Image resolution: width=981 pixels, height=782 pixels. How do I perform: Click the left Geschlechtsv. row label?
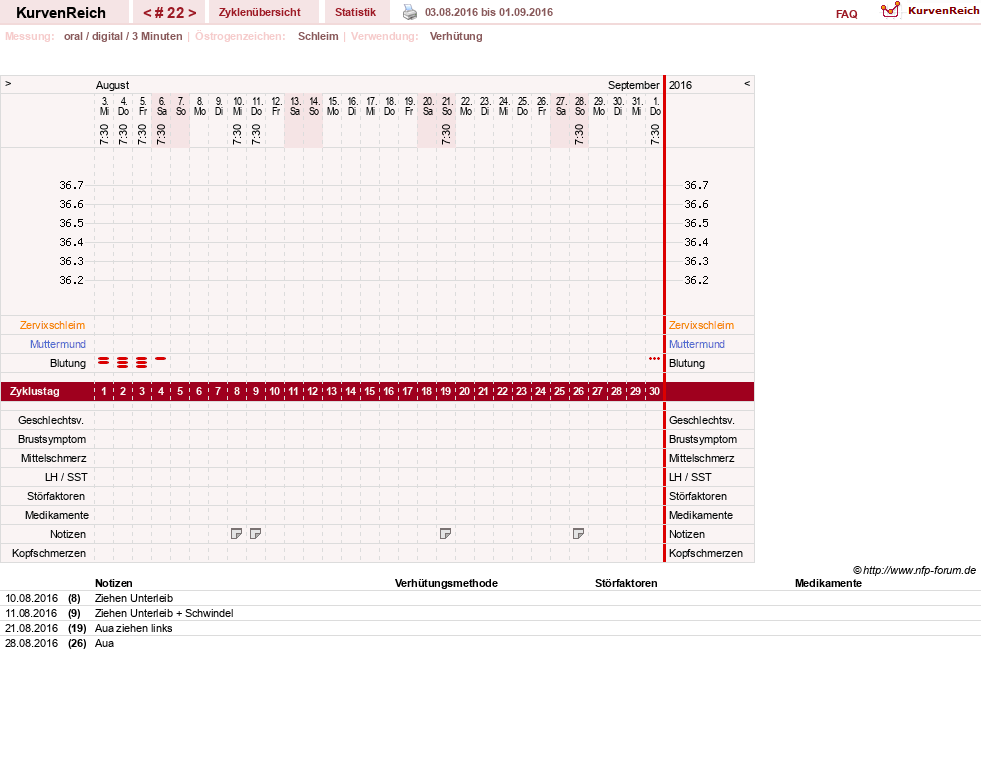tap(51, 420)
